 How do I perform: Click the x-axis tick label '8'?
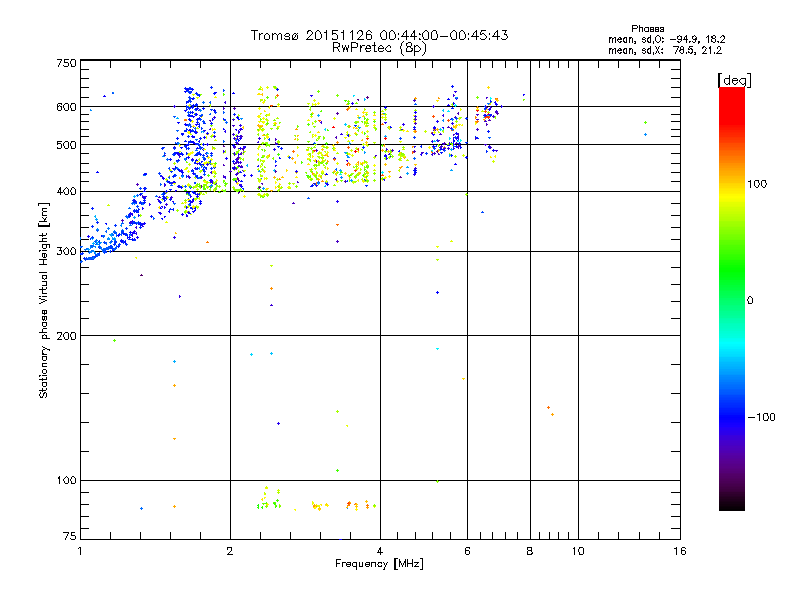(x=530, y=551)
